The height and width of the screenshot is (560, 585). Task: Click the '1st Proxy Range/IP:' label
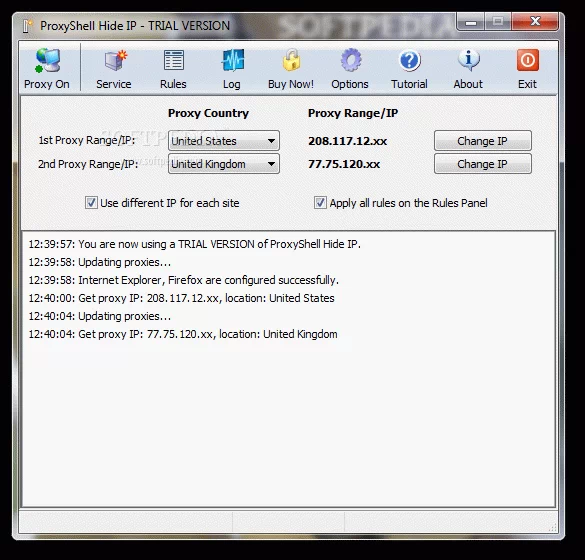pyautogui.click(x=87, y=140)
